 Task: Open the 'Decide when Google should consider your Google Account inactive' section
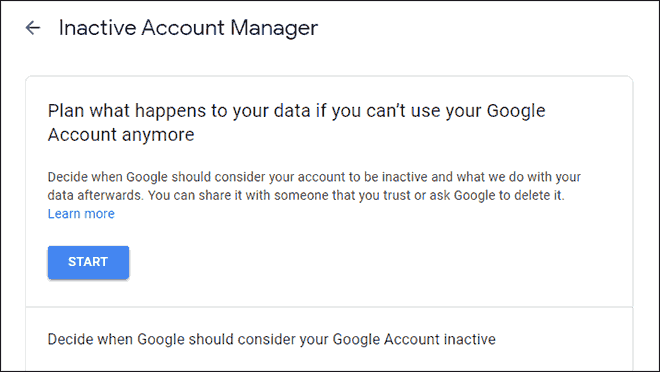tap(271, 340)
